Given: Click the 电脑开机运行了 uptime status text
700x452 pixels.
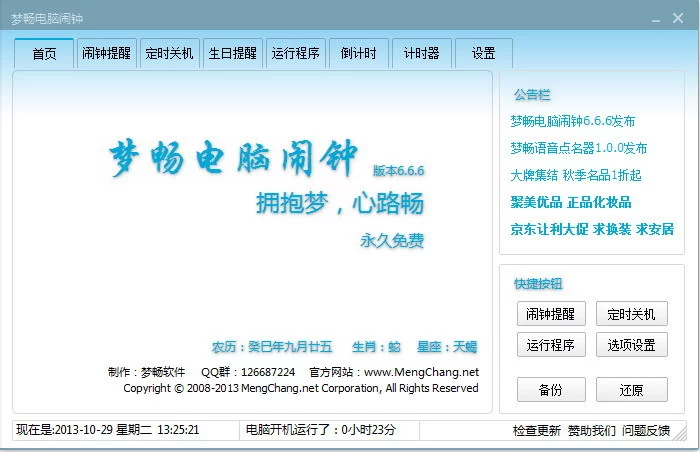Looking at the screenshot, I should (x=321, y=430).
